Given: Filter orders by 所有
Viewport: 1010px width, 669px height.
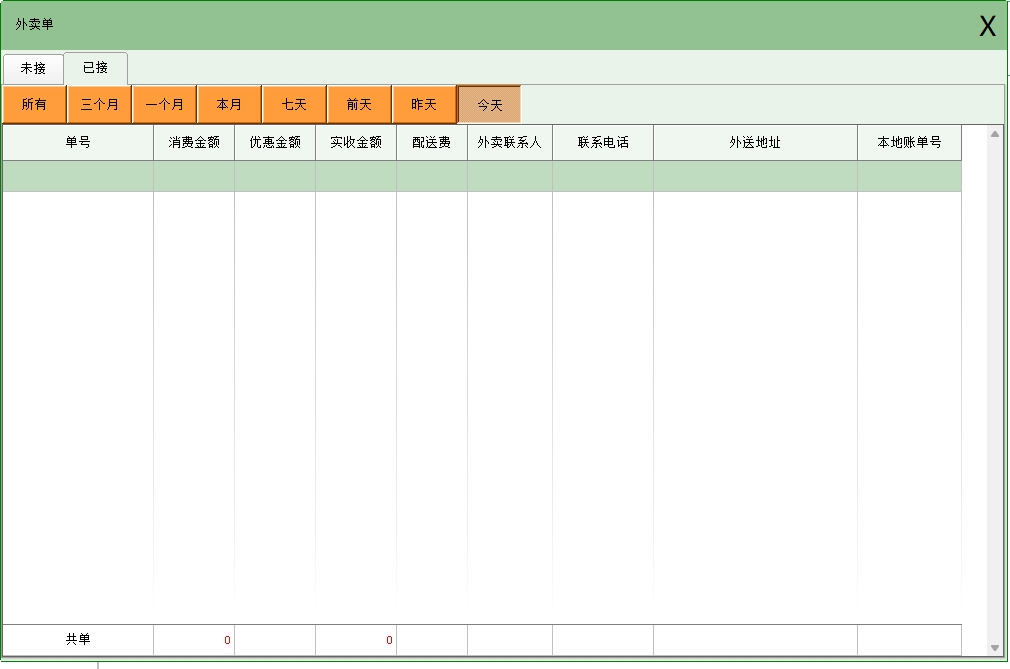Looking at the screenshot, I should (x=34, y=104).
